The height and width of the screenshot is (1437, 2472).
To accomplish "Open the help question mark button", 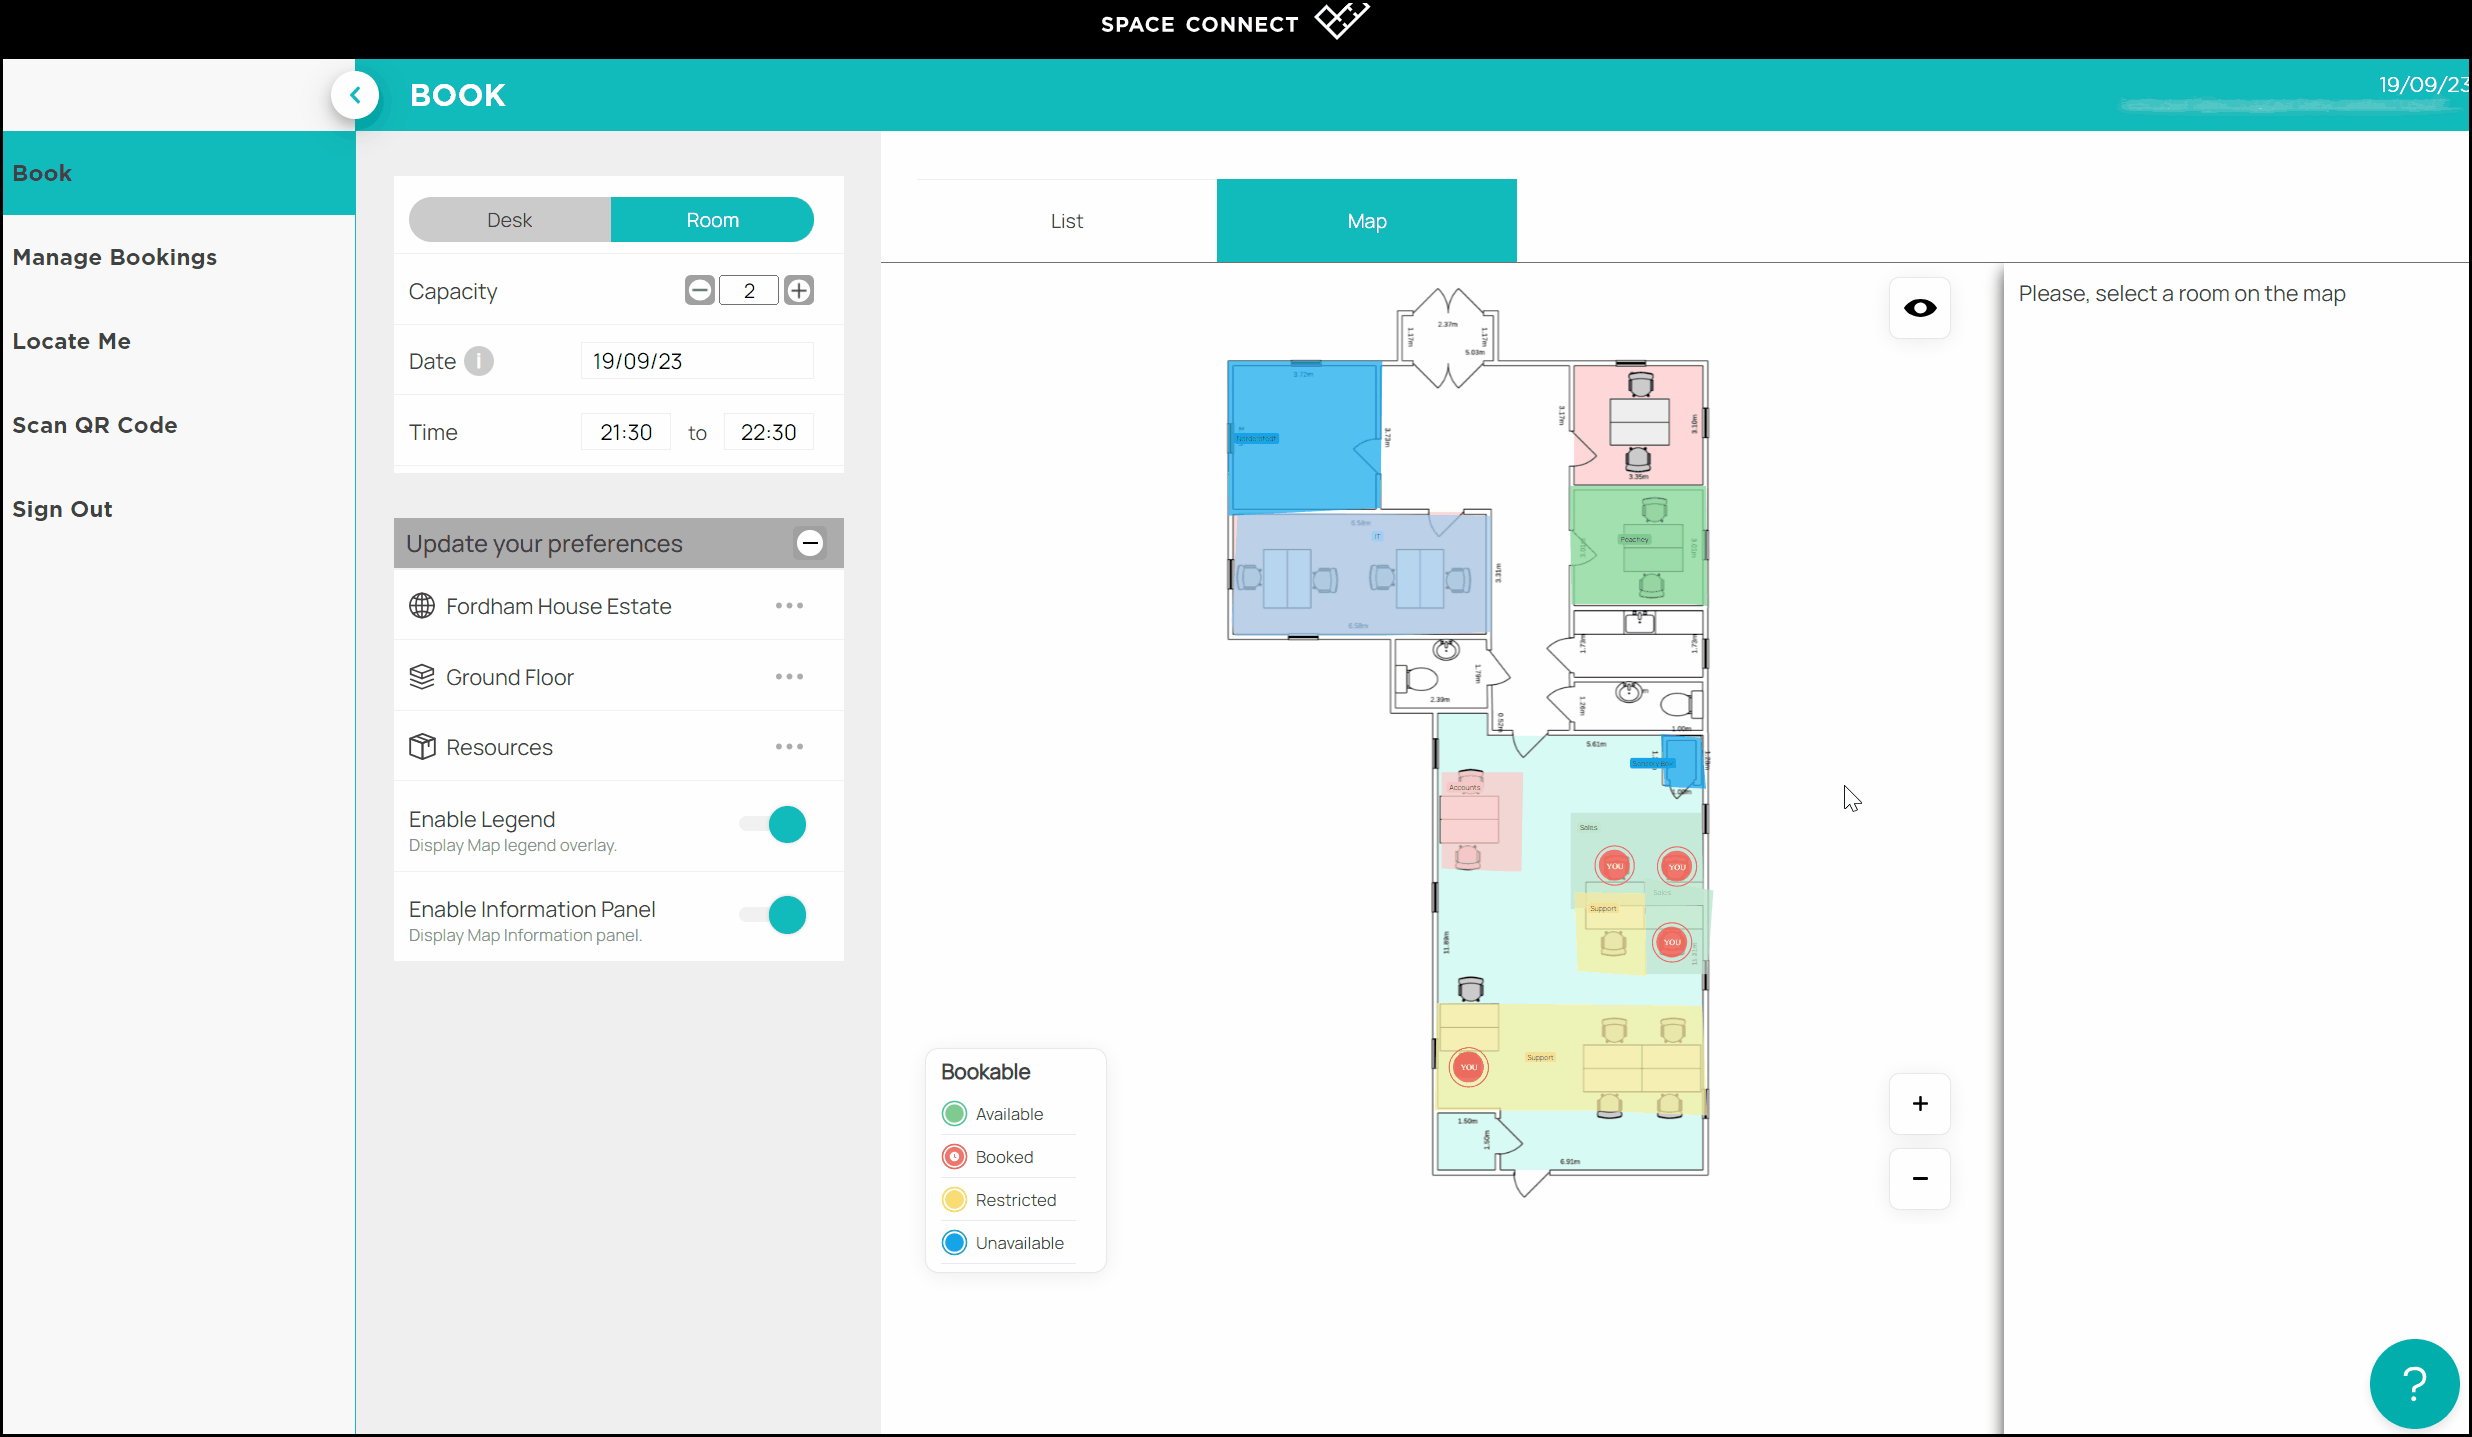I will tap(2413, 1383).
